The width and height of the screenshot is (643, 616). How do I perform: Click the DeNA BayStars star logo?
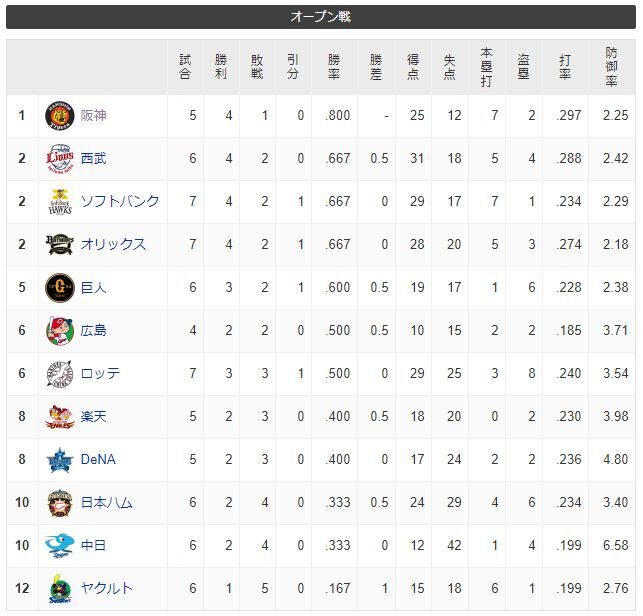(60, 460)
